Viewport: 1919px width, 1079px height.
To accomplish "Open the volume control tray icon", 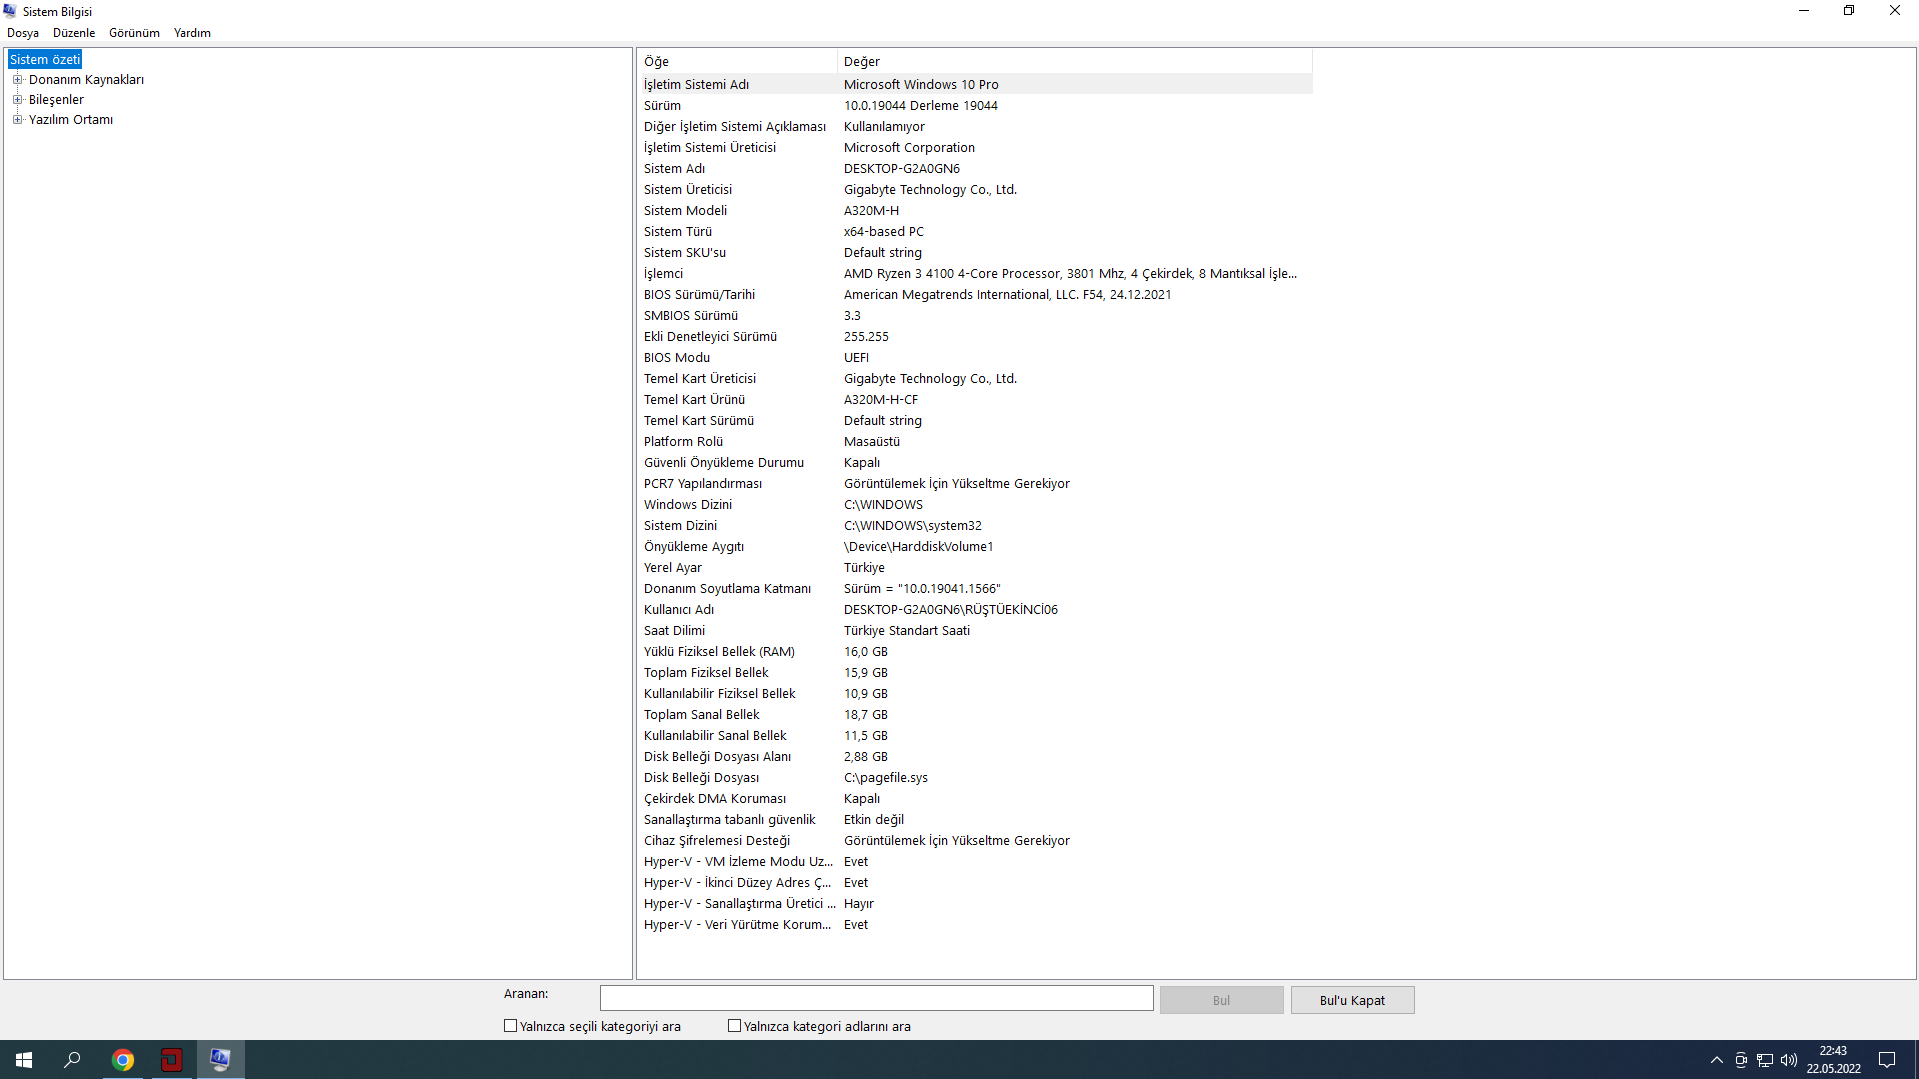I will pyautogui.click(x=1789, y=1060).
